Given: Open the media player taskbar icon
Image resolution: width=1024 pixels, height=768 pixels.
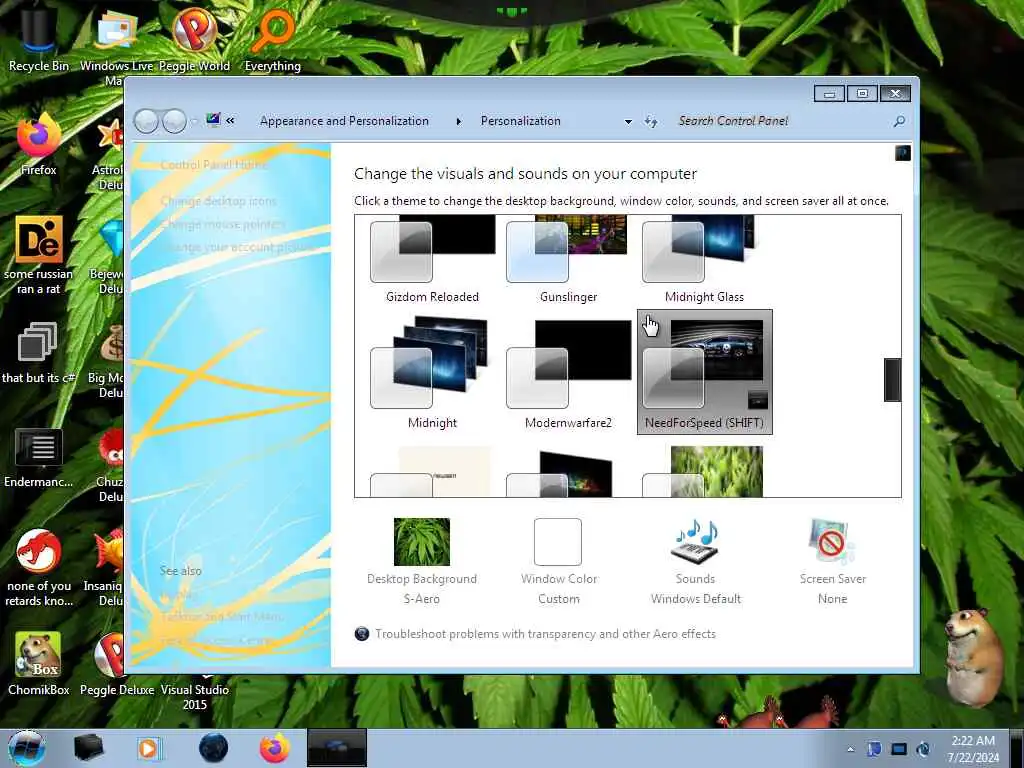Looking at the screenshot, I should tap(149, 748).
